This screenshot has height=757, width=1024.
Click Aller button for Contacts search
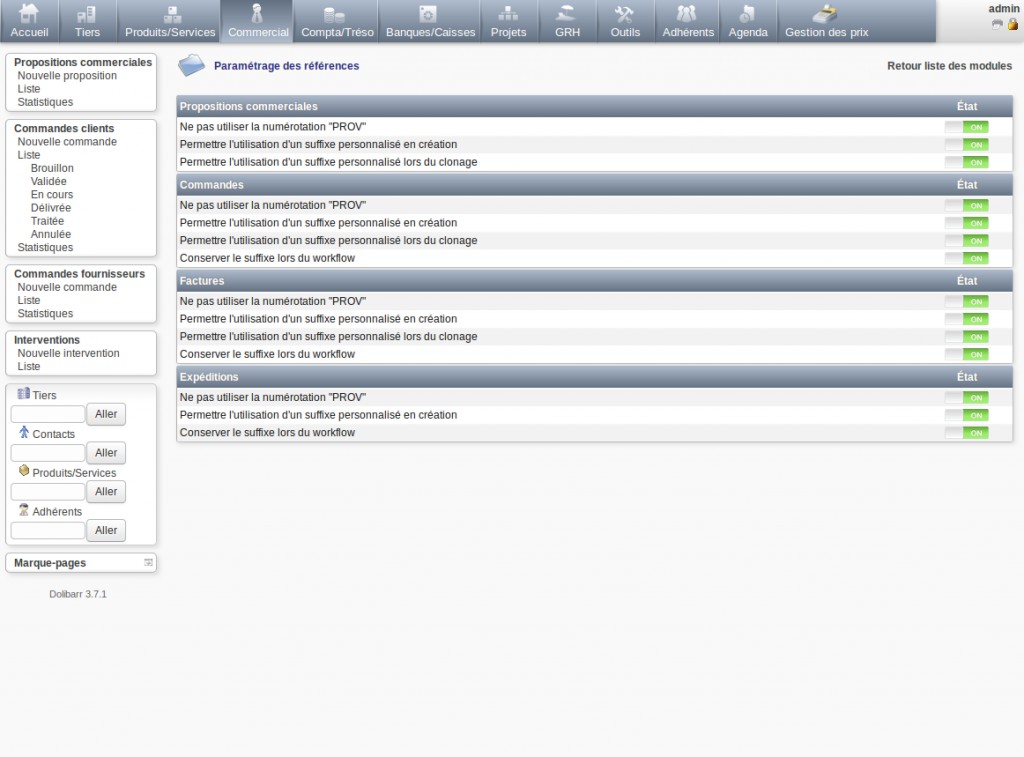pos(106,453)
